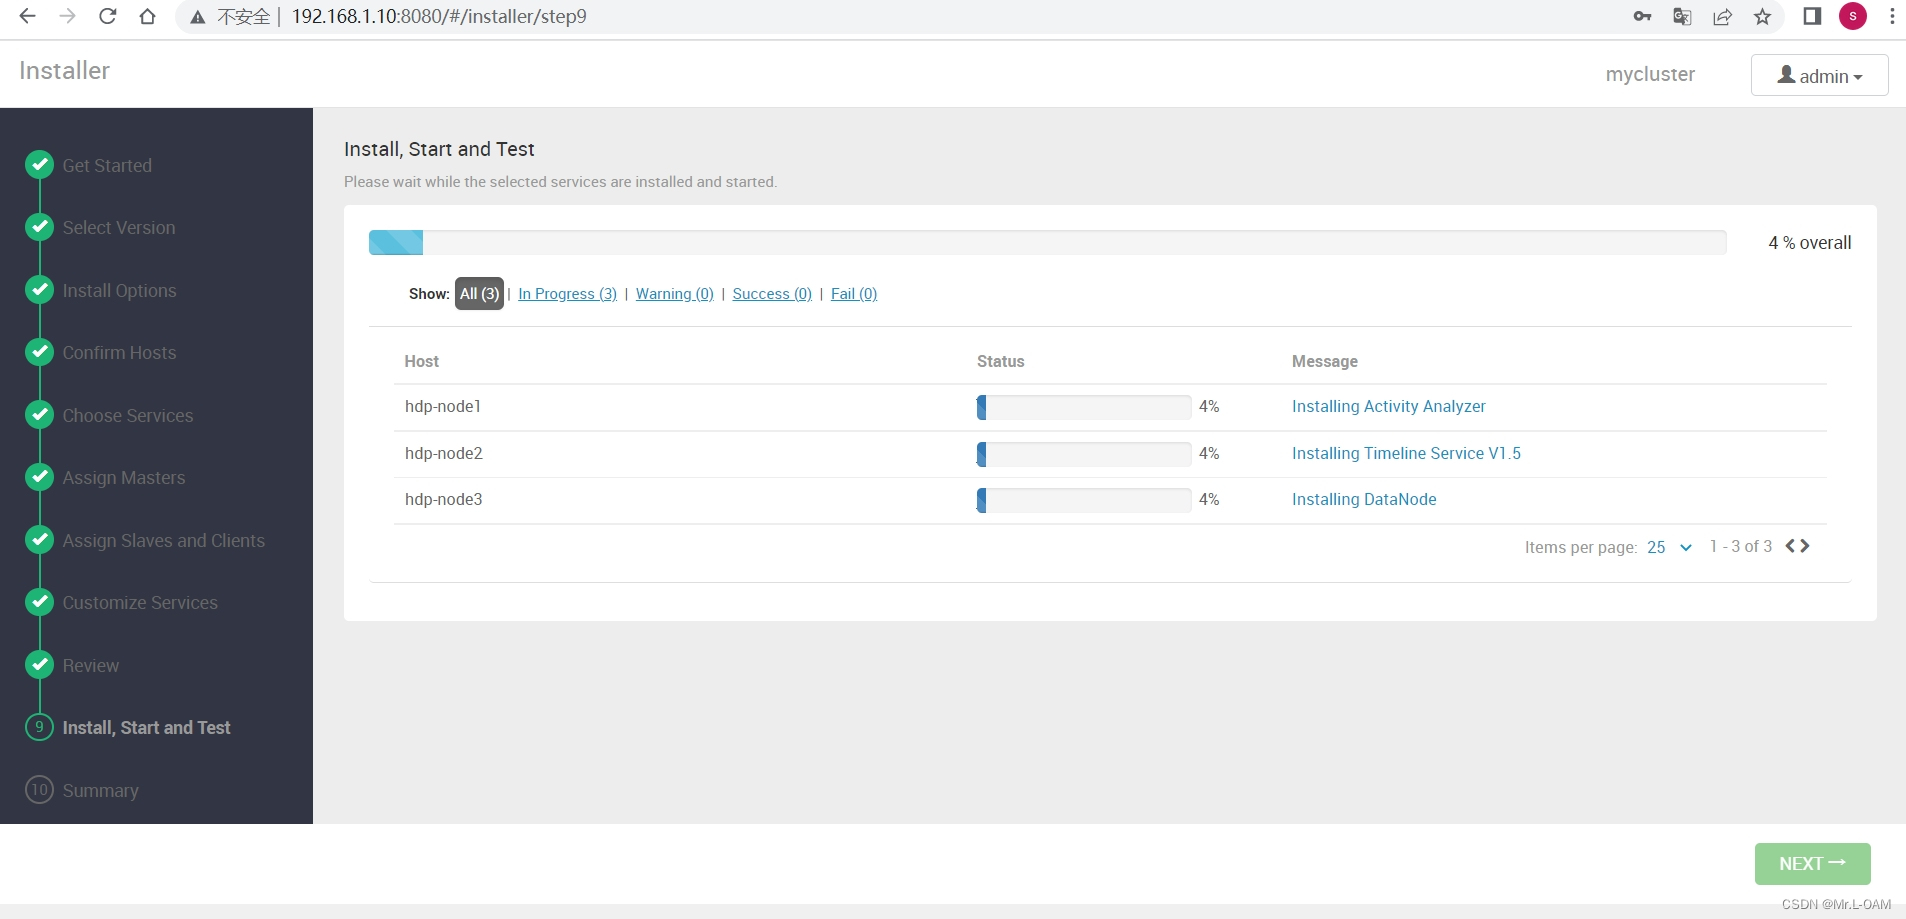Click hdp-node2 progress bar
1906x919 pixels.
click(x=1084, y=454)
